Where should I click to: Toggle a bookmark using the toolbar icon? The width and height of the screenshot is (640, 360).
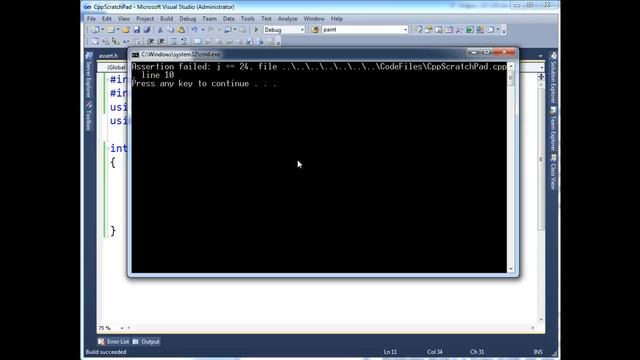[198, 41]
